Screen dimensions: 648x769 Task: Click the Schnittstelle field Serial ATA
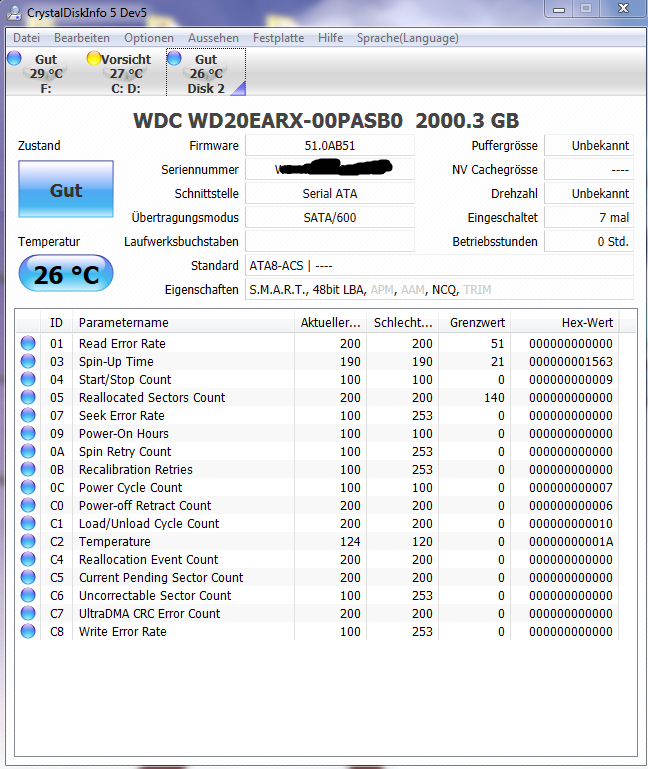pos(330,194)
